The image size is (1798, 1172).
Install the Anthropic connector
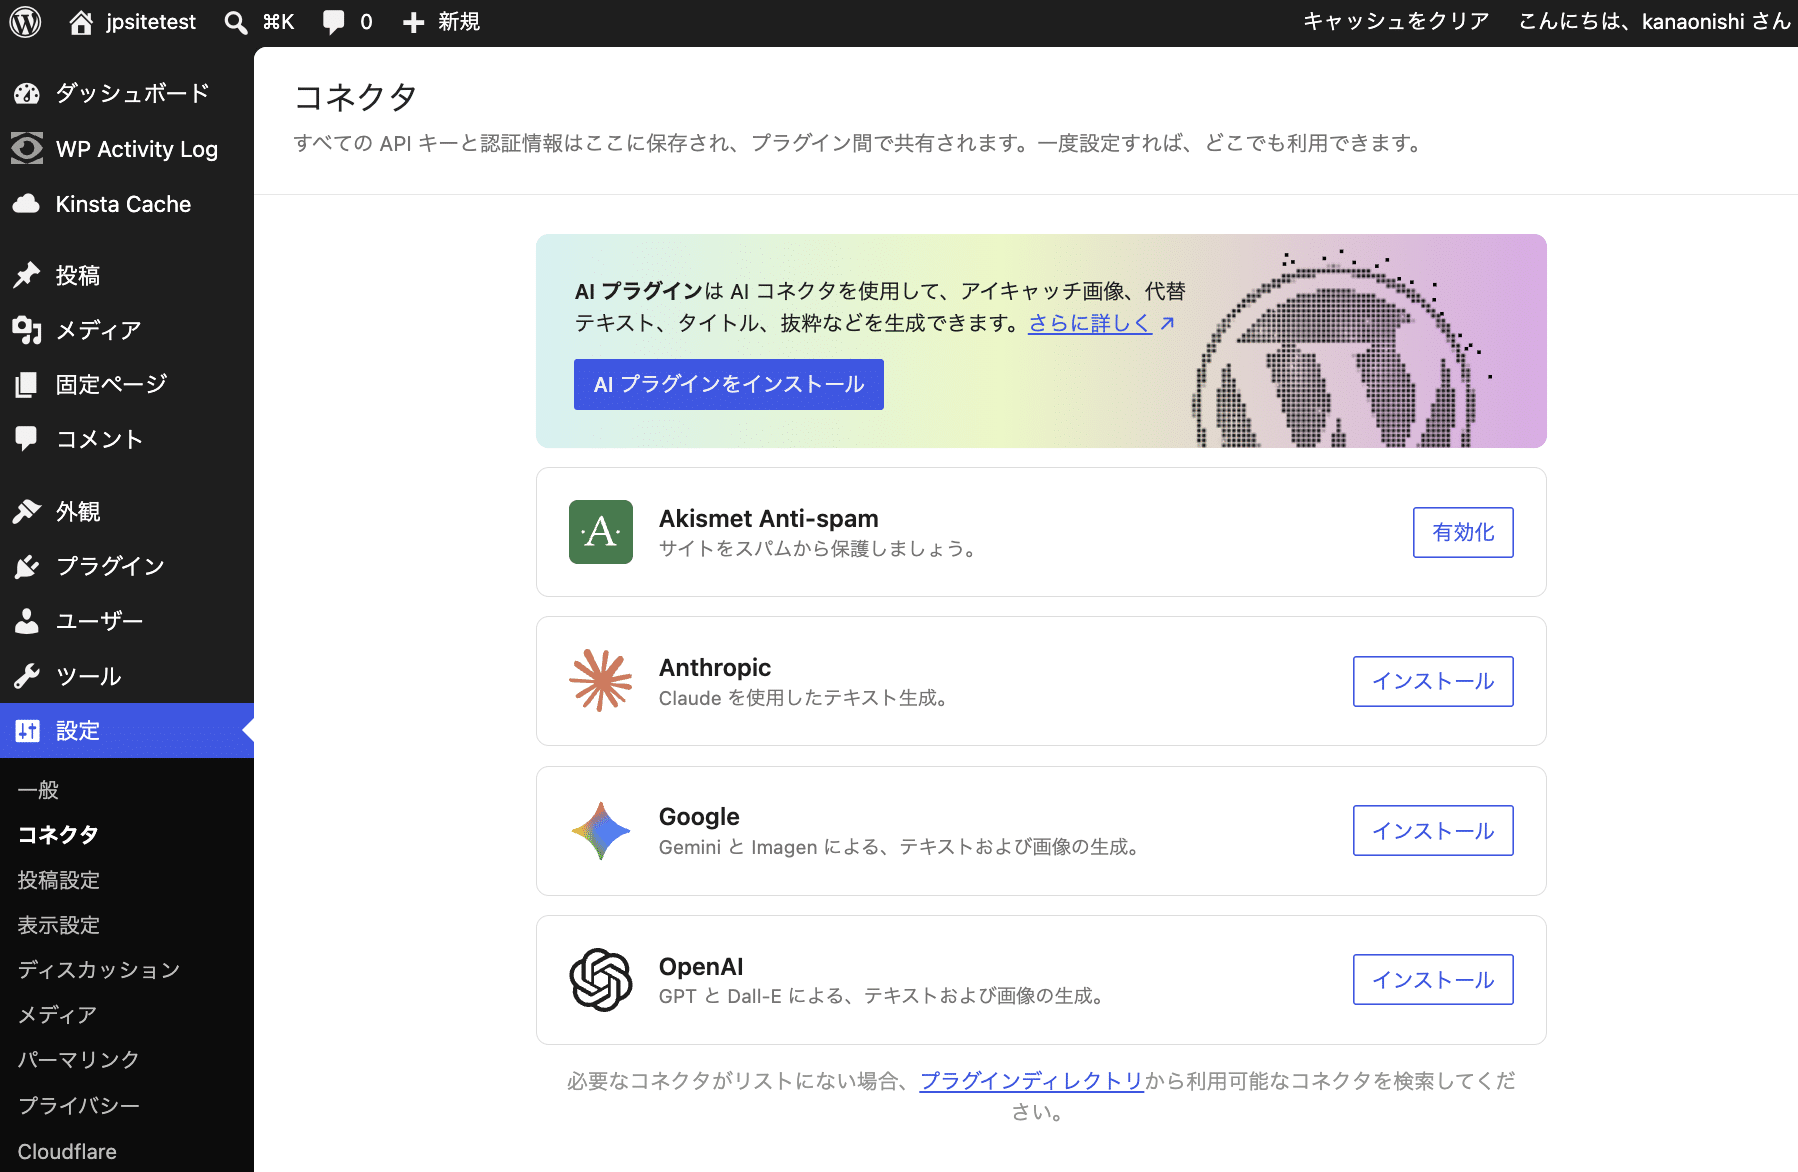click(x=1433, y=681)
